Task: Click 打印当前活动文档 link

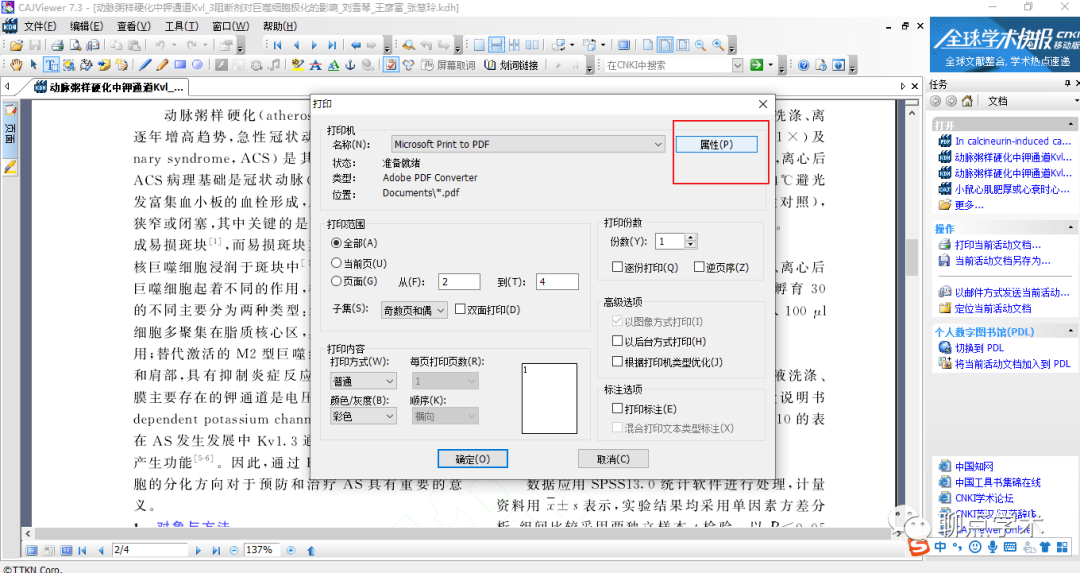Action: tap(997, 244)
